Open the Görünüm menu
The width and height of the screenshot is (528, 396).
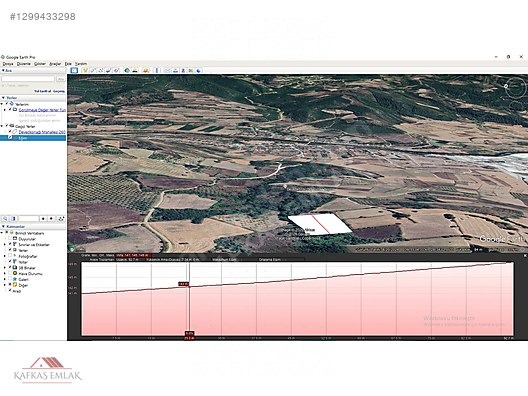40,64
